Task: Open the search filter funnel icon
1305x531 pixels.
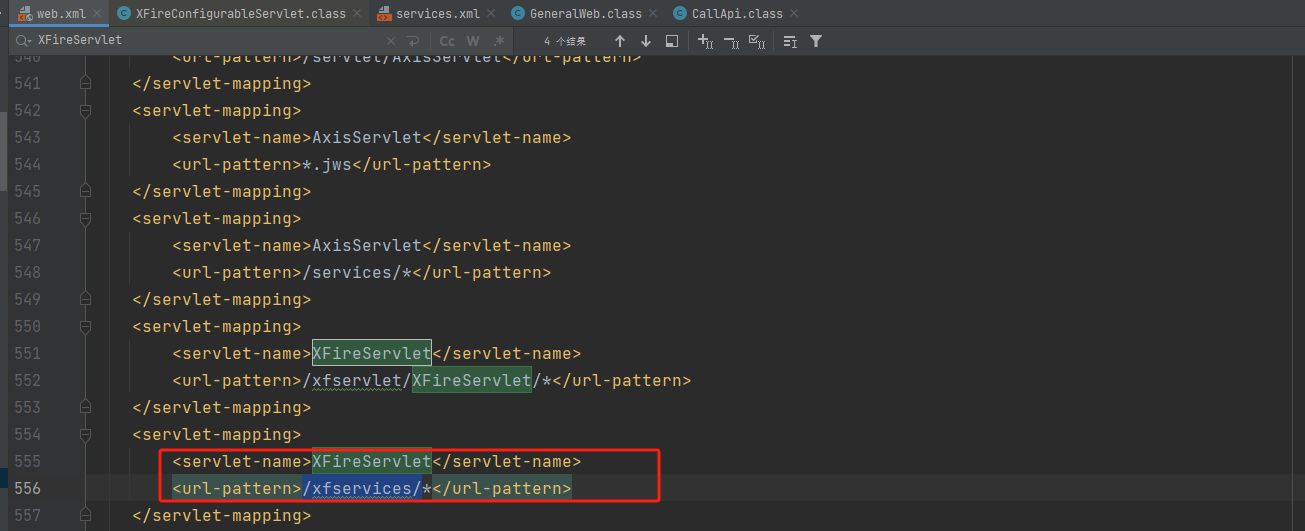Action: tap(816, 41)
